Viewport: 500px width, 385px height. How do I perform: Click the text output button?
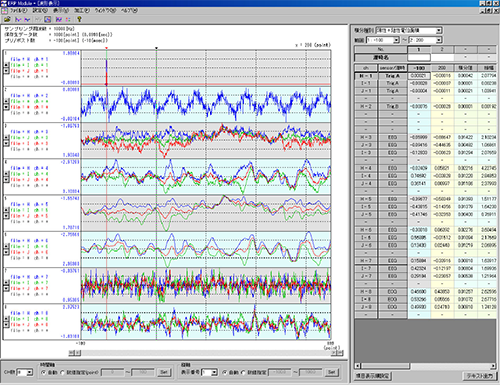(x=479, y=376)
